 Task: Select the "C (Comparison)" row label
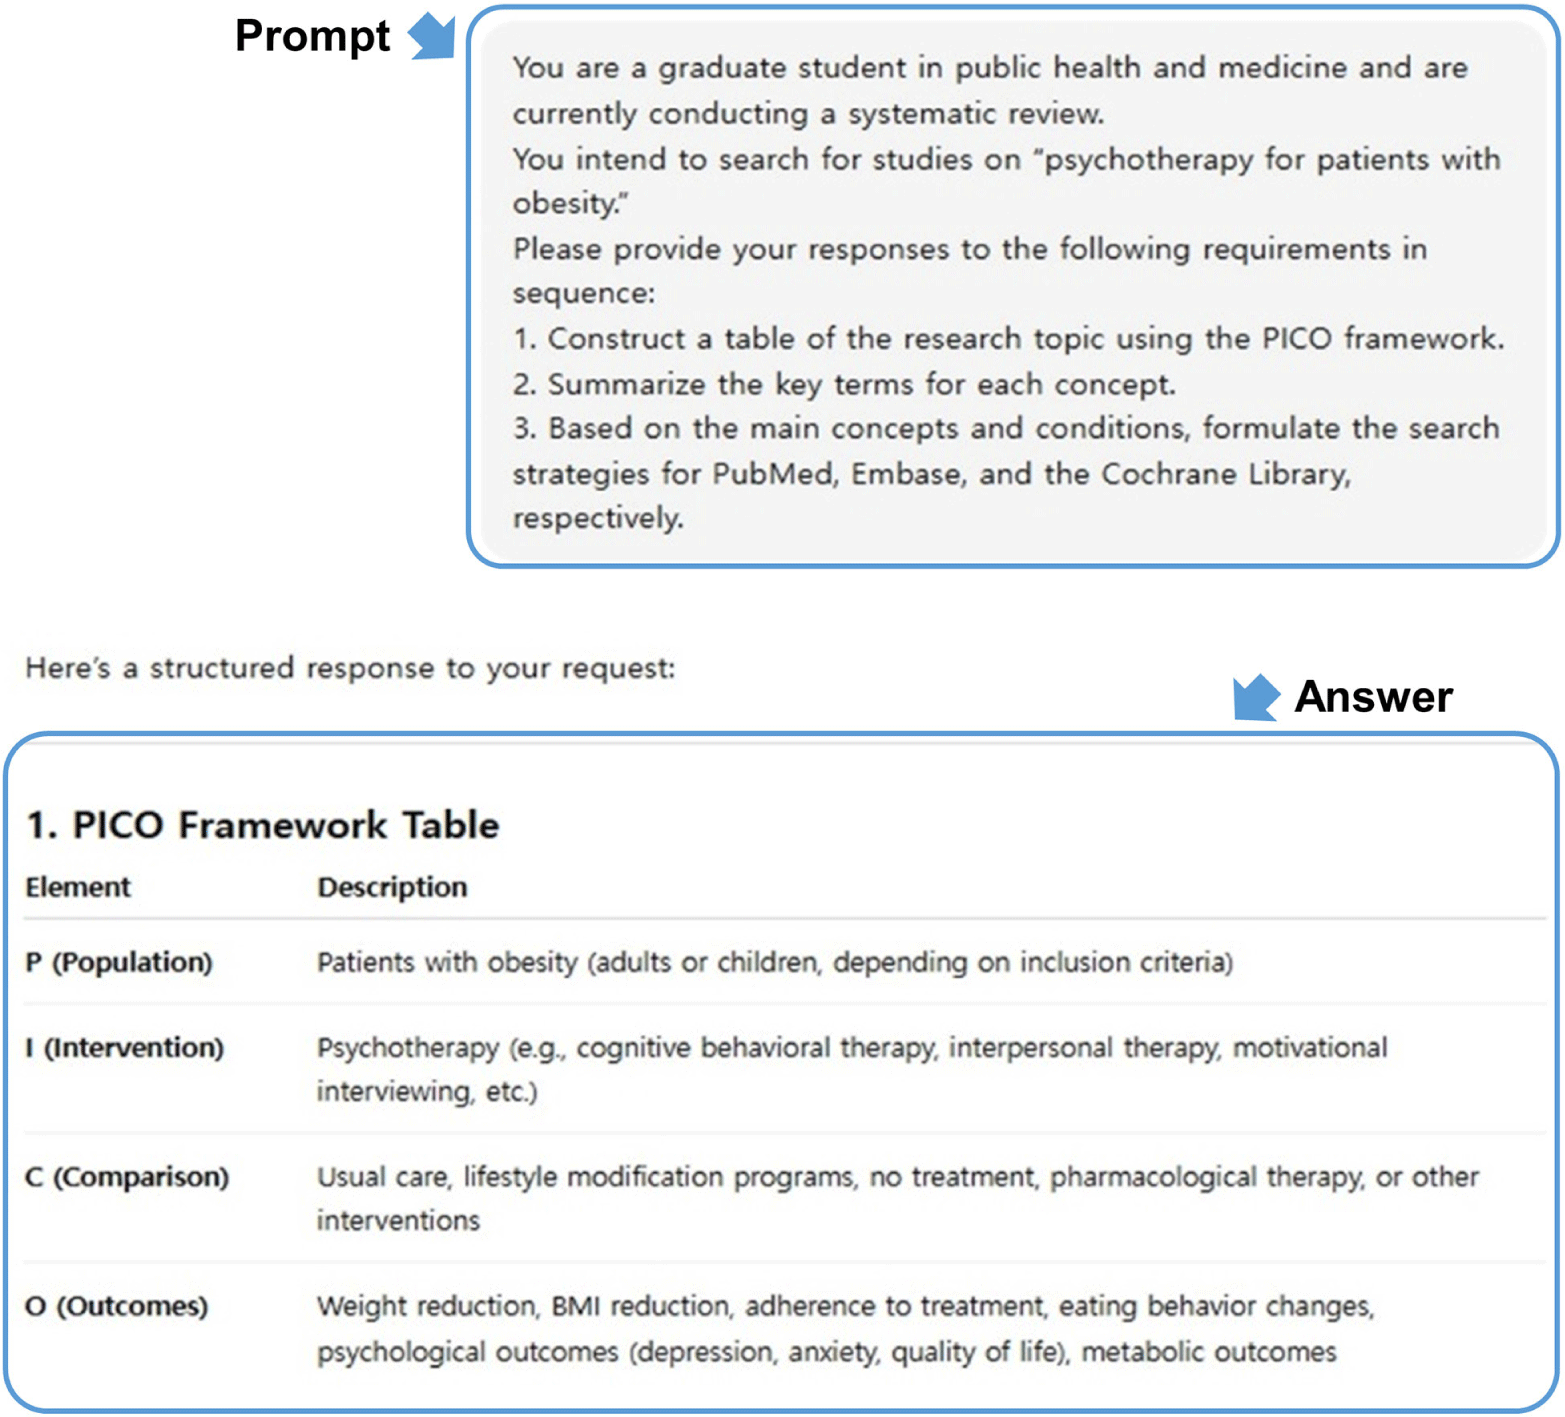(127, 1177)
